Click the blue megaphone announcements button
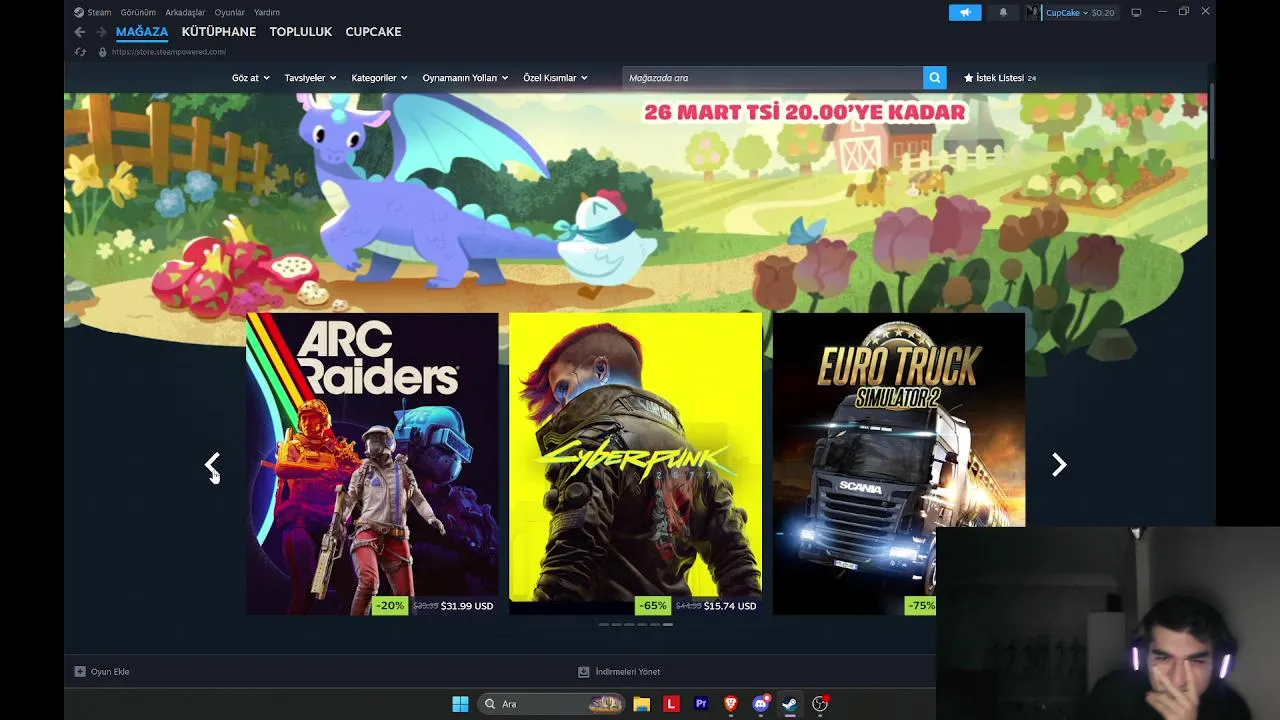Image resolution: width=1280 pixels, height=720 pixels. tap(965, 12)
